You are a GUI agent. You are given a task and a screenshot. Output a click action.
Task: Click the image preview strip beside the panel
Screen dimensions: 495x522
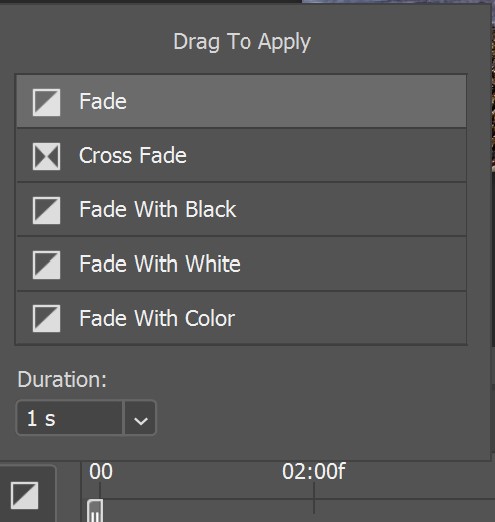(x=493, y=87)
